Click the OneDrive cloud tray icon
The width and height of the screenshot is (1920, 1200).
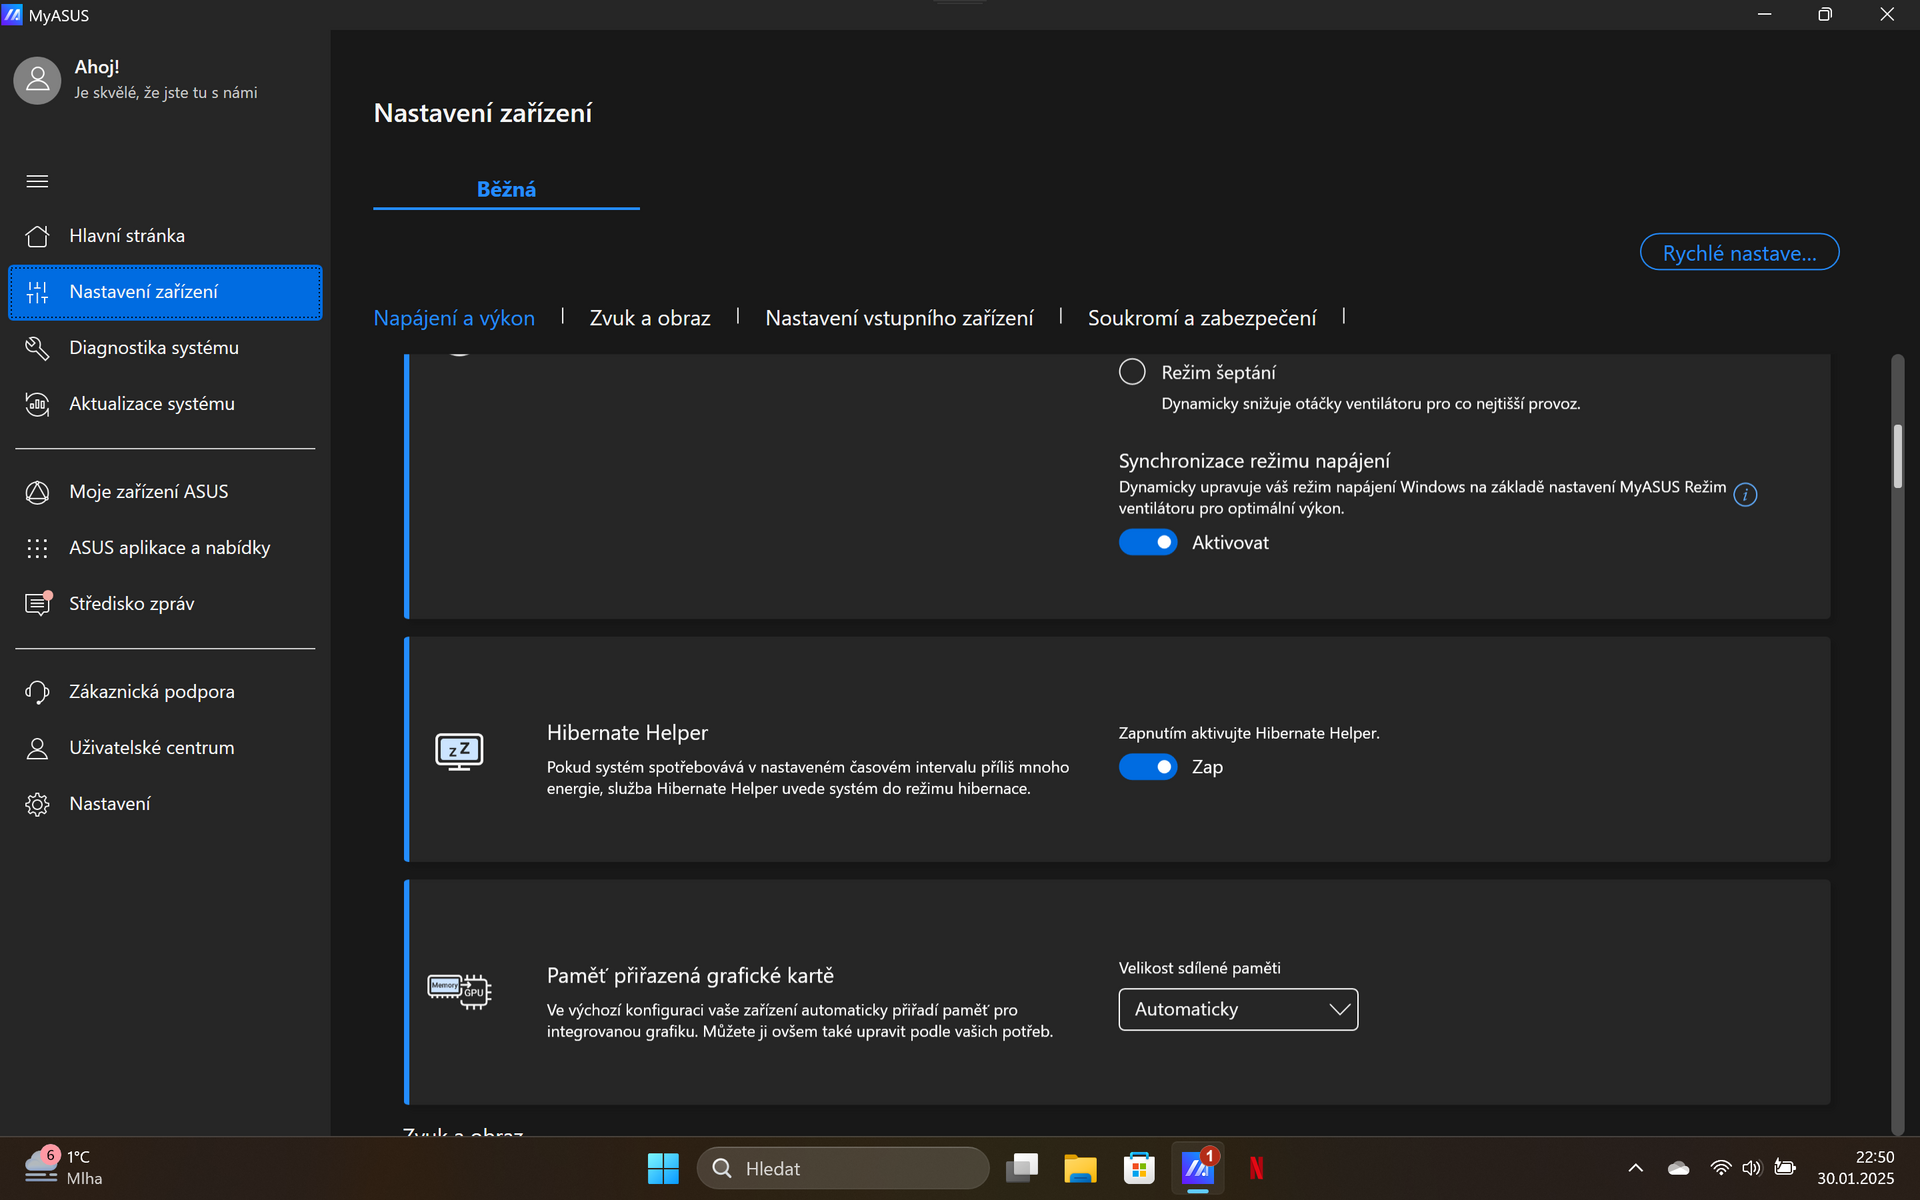1678,1168
